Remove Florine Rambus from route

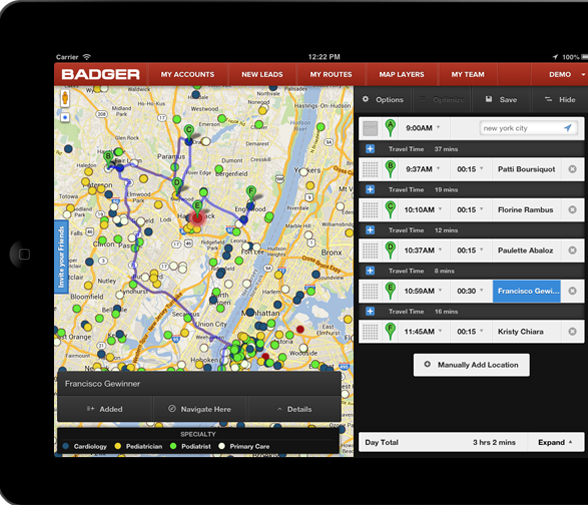click(572, 210)
